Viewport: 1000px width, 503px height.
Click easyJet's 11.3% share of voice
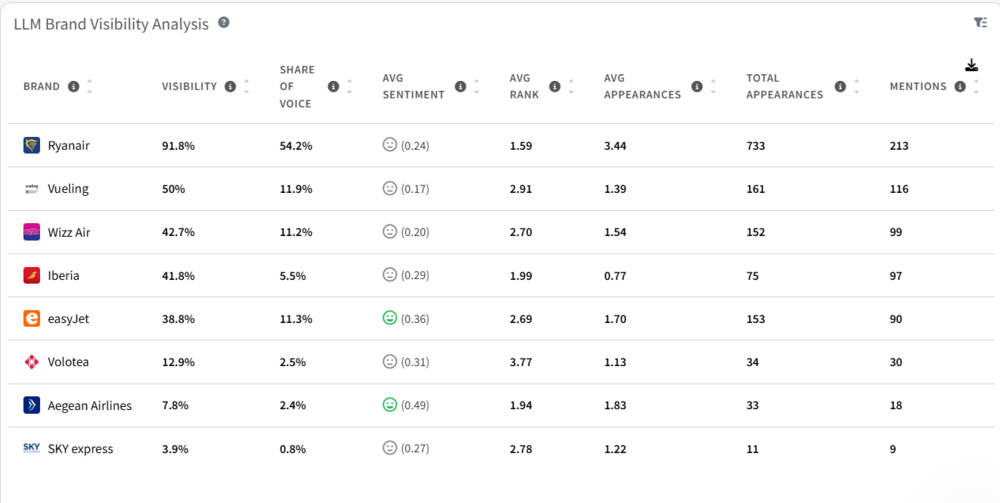296,319
